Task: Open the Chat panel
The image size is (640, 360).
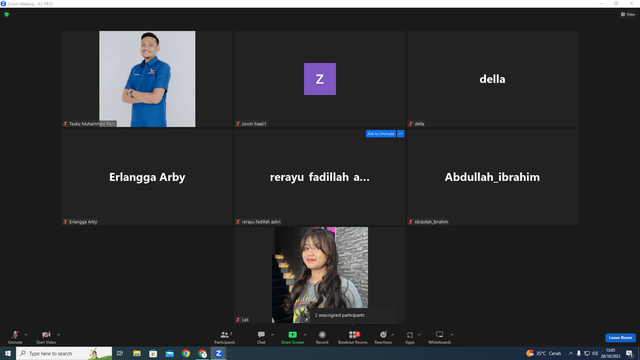Action: click(261, 337)
